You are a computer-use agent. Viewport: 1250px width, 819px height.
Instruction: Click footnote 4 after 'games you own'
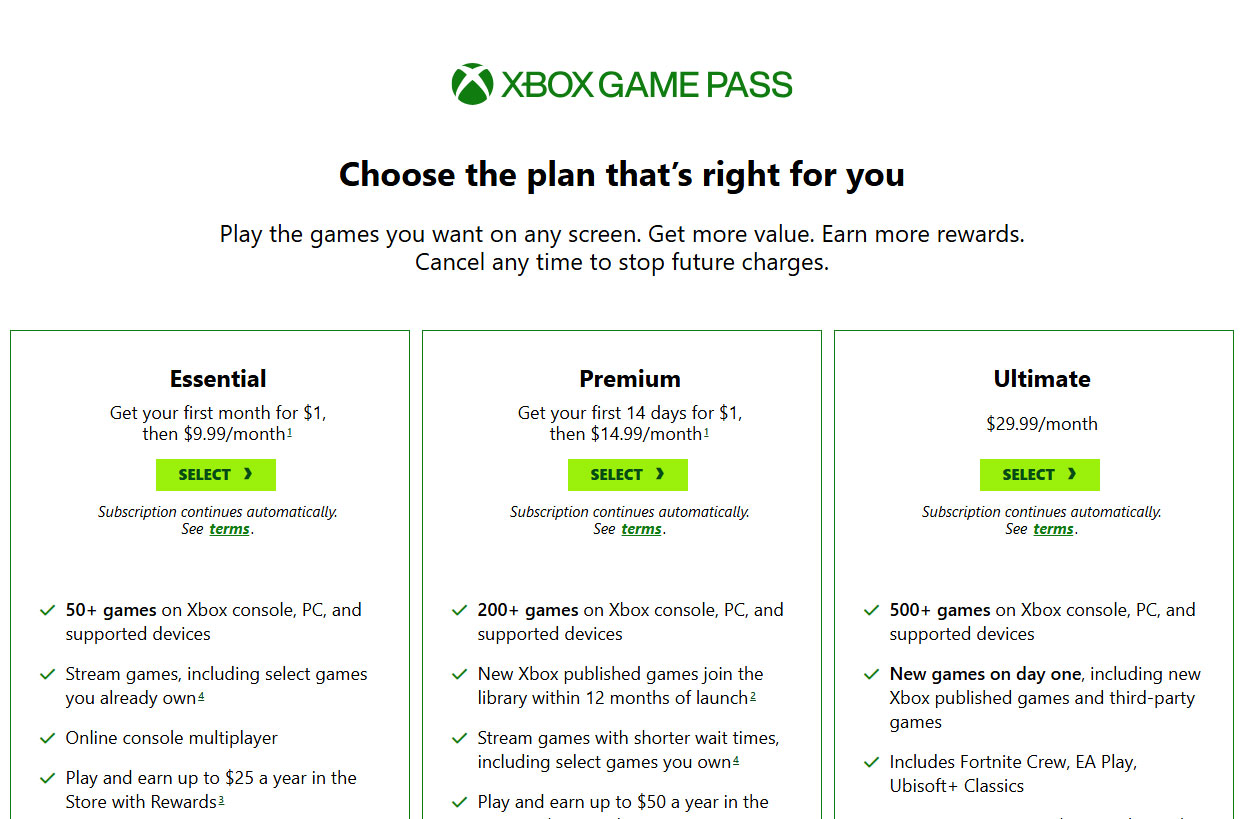(x=736, y=760)
